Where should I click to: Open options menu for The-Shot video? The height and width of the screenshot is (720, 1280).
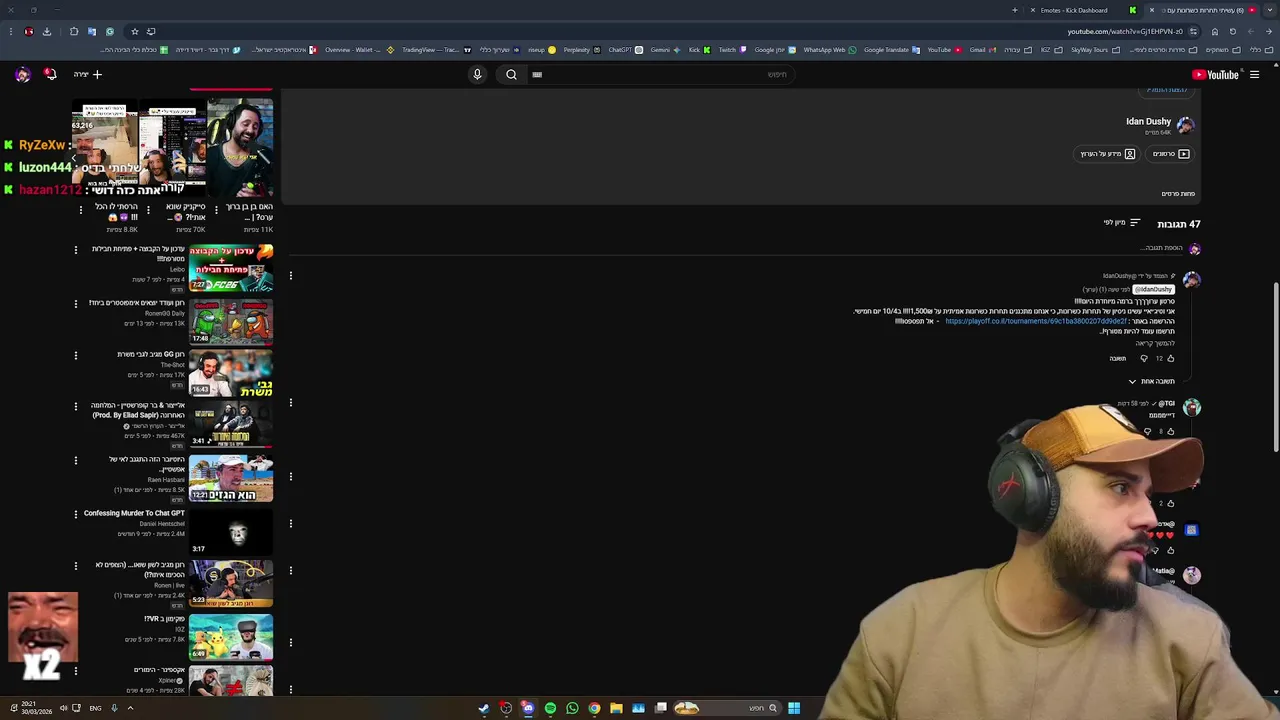click(x=75, y=355)
